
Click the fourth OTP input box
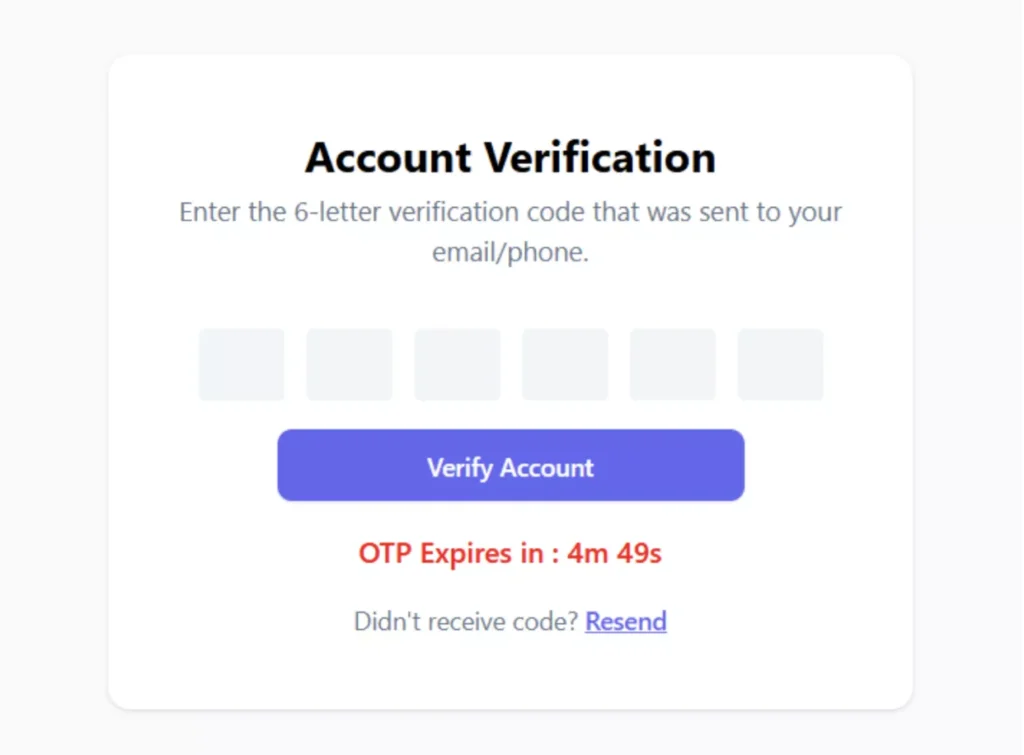pos(565,364)
